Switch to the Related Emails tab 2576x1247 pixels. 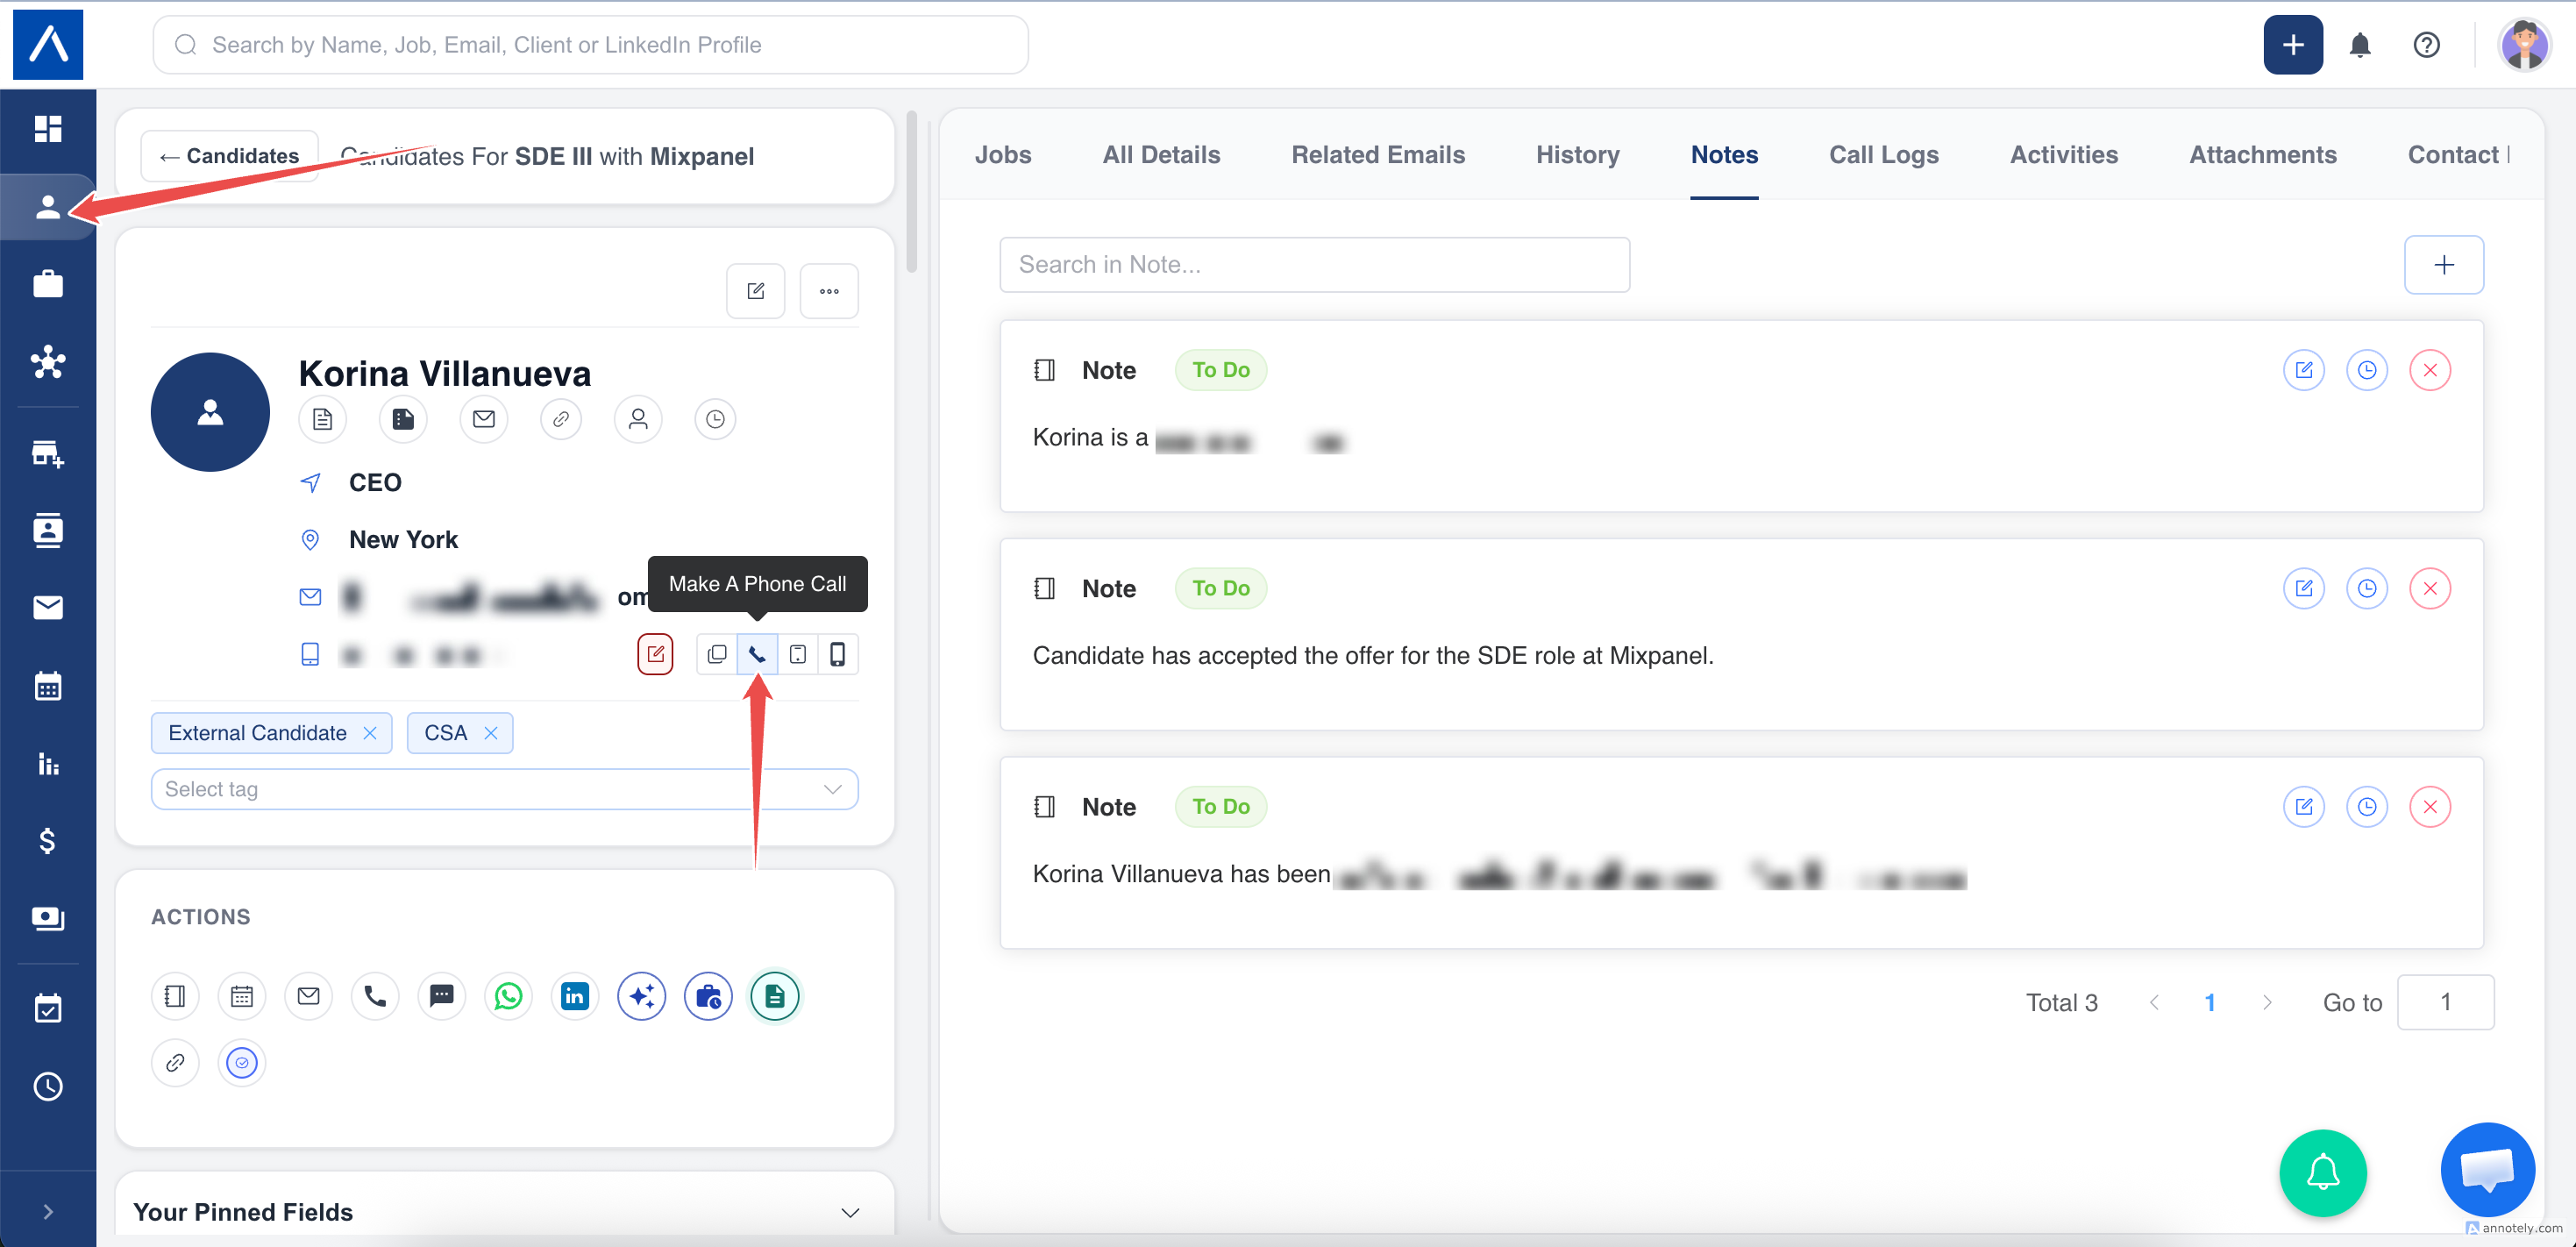[x=1378, y=155]
